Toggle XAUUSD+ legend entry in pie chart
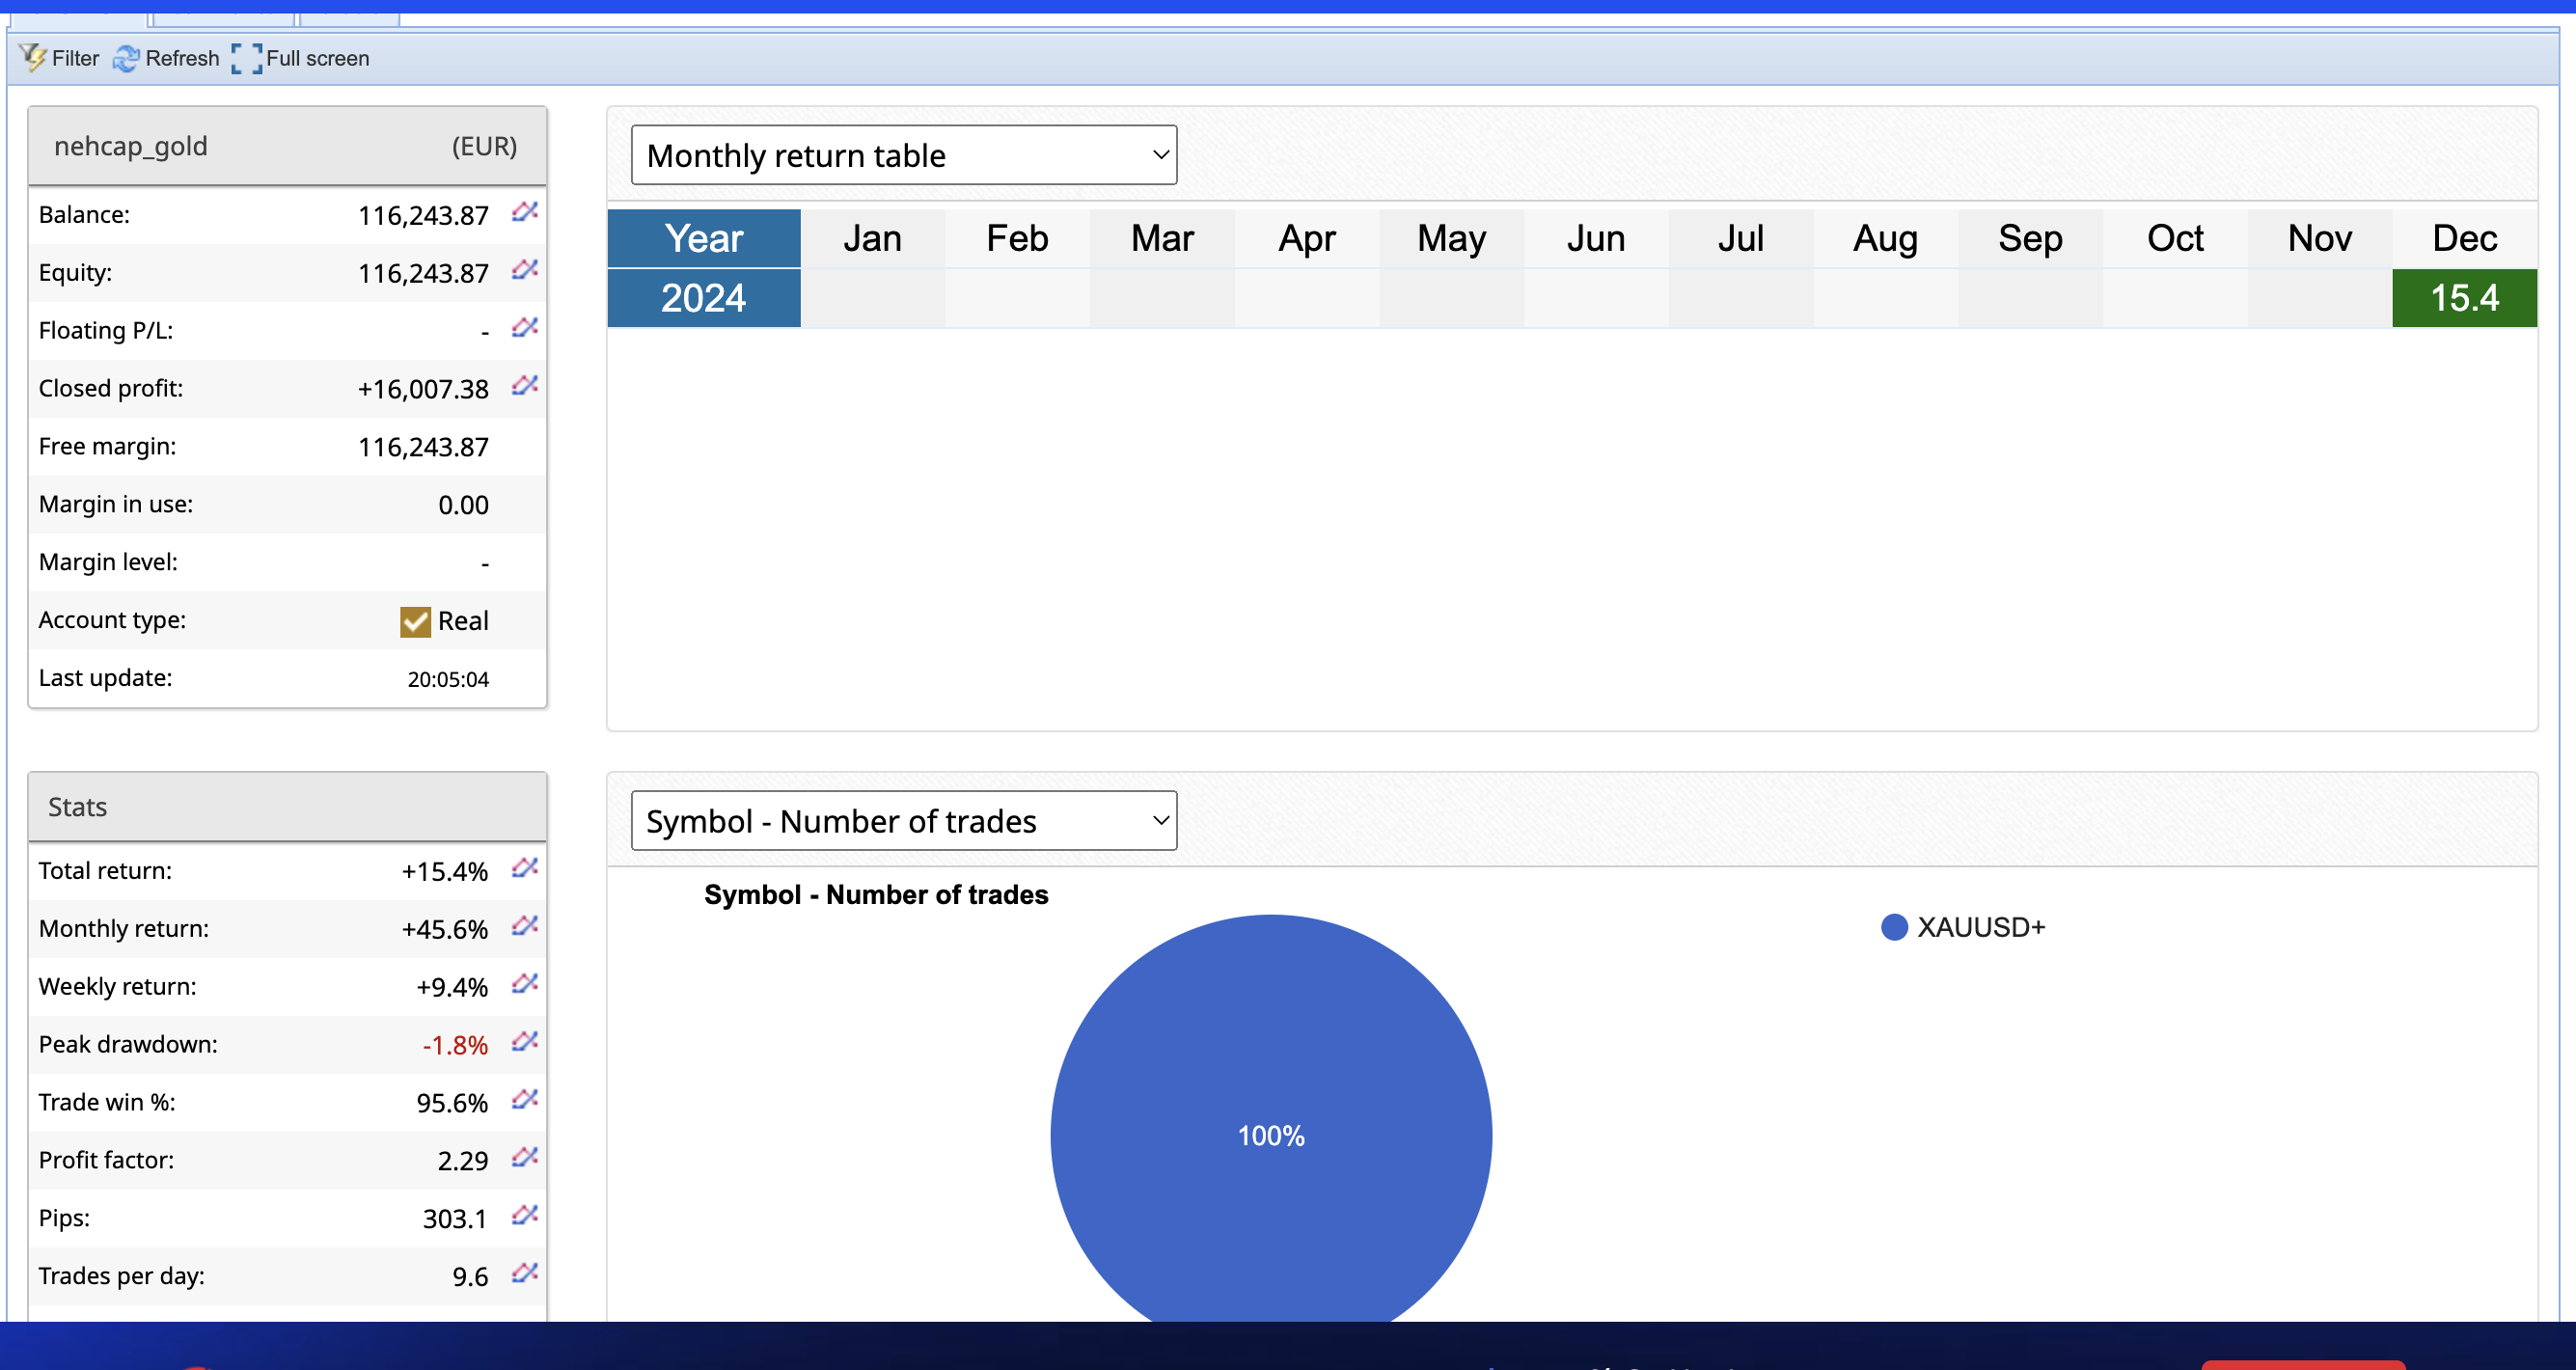2576x1370 pixels. point(1964,928)
